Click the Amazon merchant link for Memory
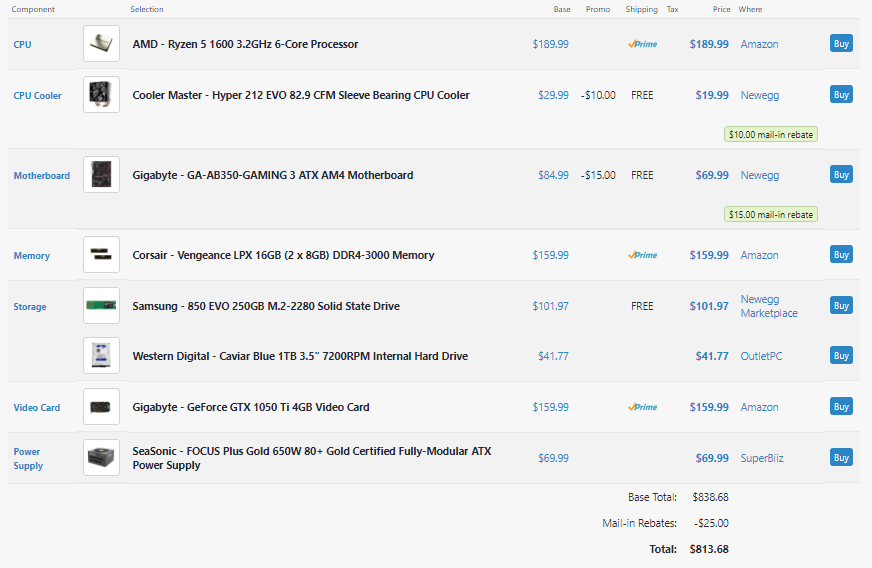 click(x=759, y=256)
